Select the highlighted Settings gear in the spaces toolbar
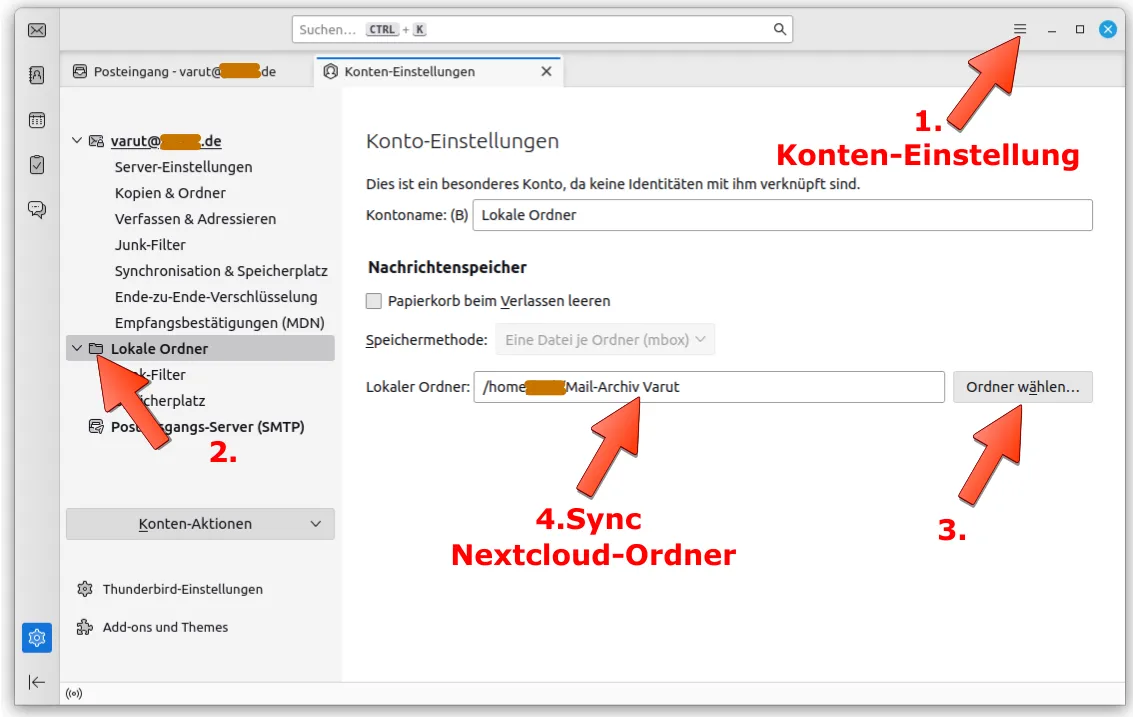Image resolution: width=1133 pixels, height=717 pixels. 36,637
